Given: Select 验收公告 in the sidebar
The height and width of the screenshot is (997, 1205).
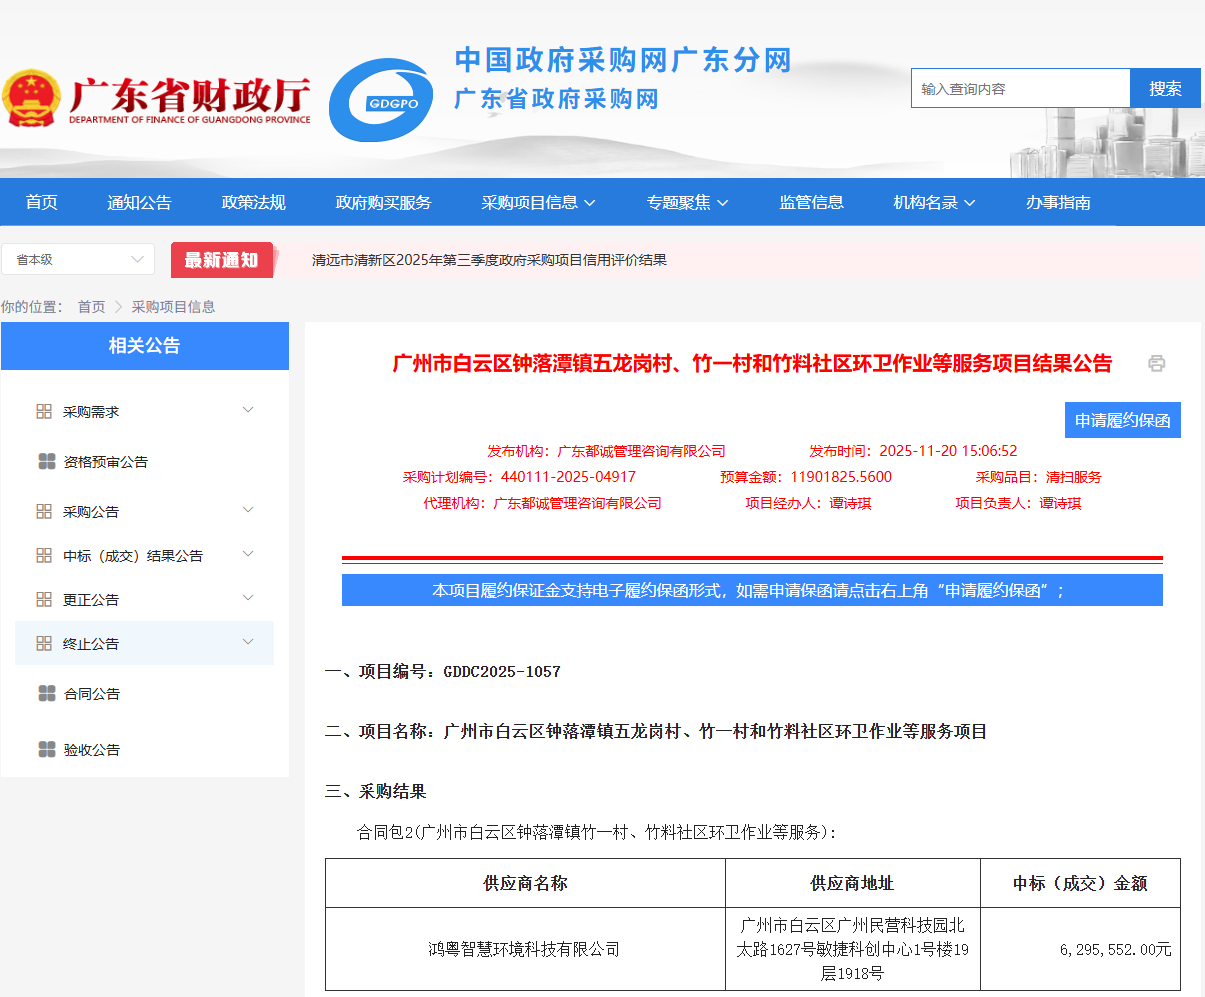Looking at the screenshot, I should 92,750.
